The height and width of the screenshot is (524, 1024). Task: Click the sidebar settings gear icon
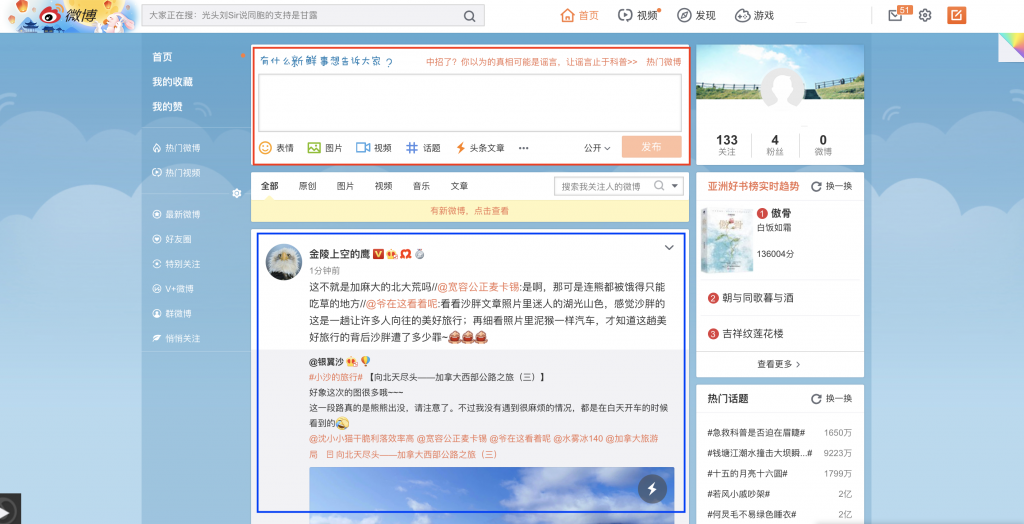236,193
